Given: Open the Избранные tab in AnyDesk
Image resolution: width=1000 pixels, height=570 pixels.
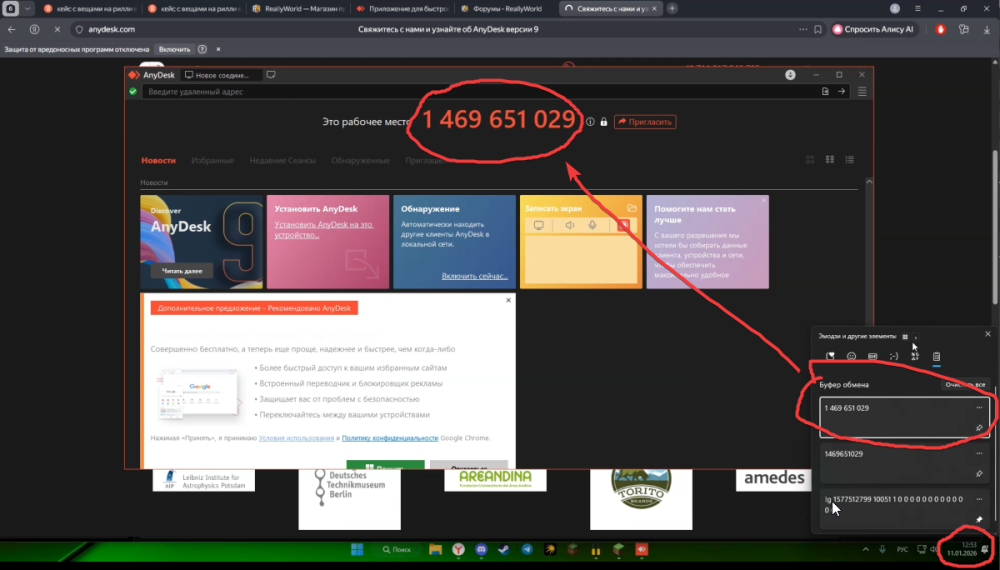Looking at the screenshot, I should [x=212, y=161].
